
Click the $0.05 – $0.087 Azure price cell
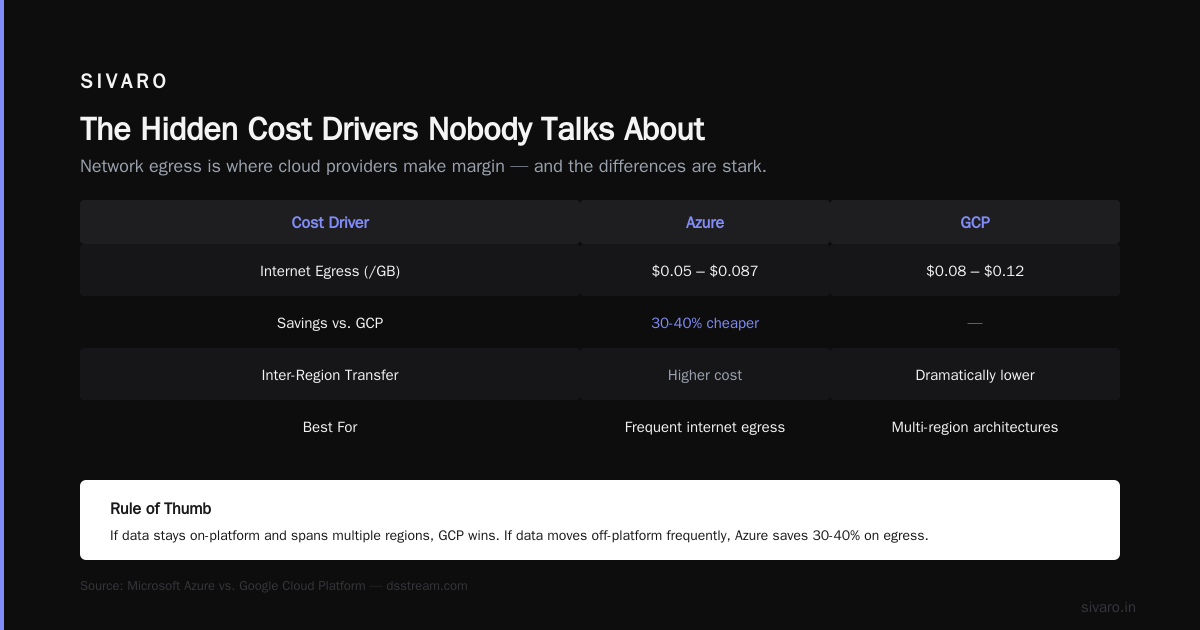[705, 271]
